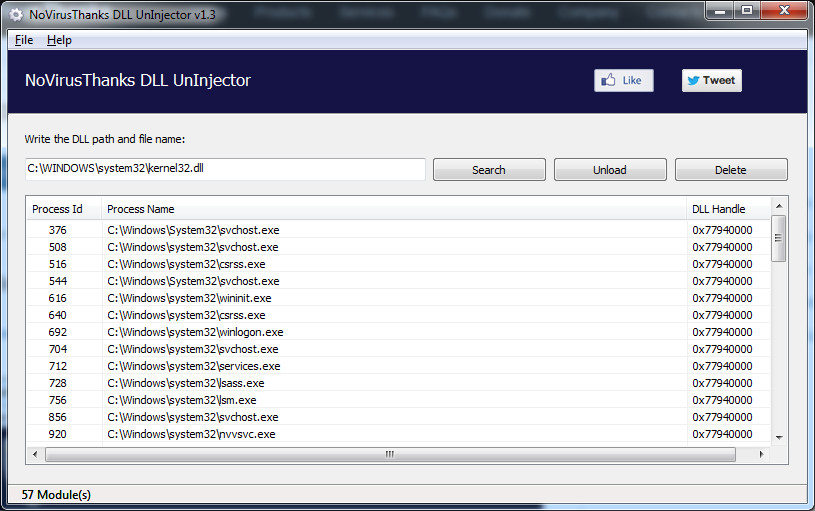Minimize the DLL UnInjector window
This screenshot has width=815, height=511.
(x=720, y=10)
